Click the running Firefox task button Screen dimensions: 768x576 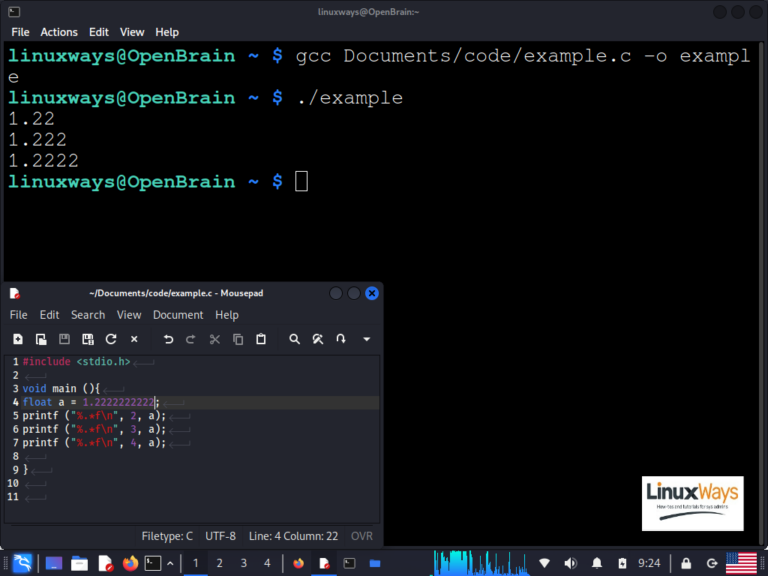pyautogui.click(x=298, y=563)
